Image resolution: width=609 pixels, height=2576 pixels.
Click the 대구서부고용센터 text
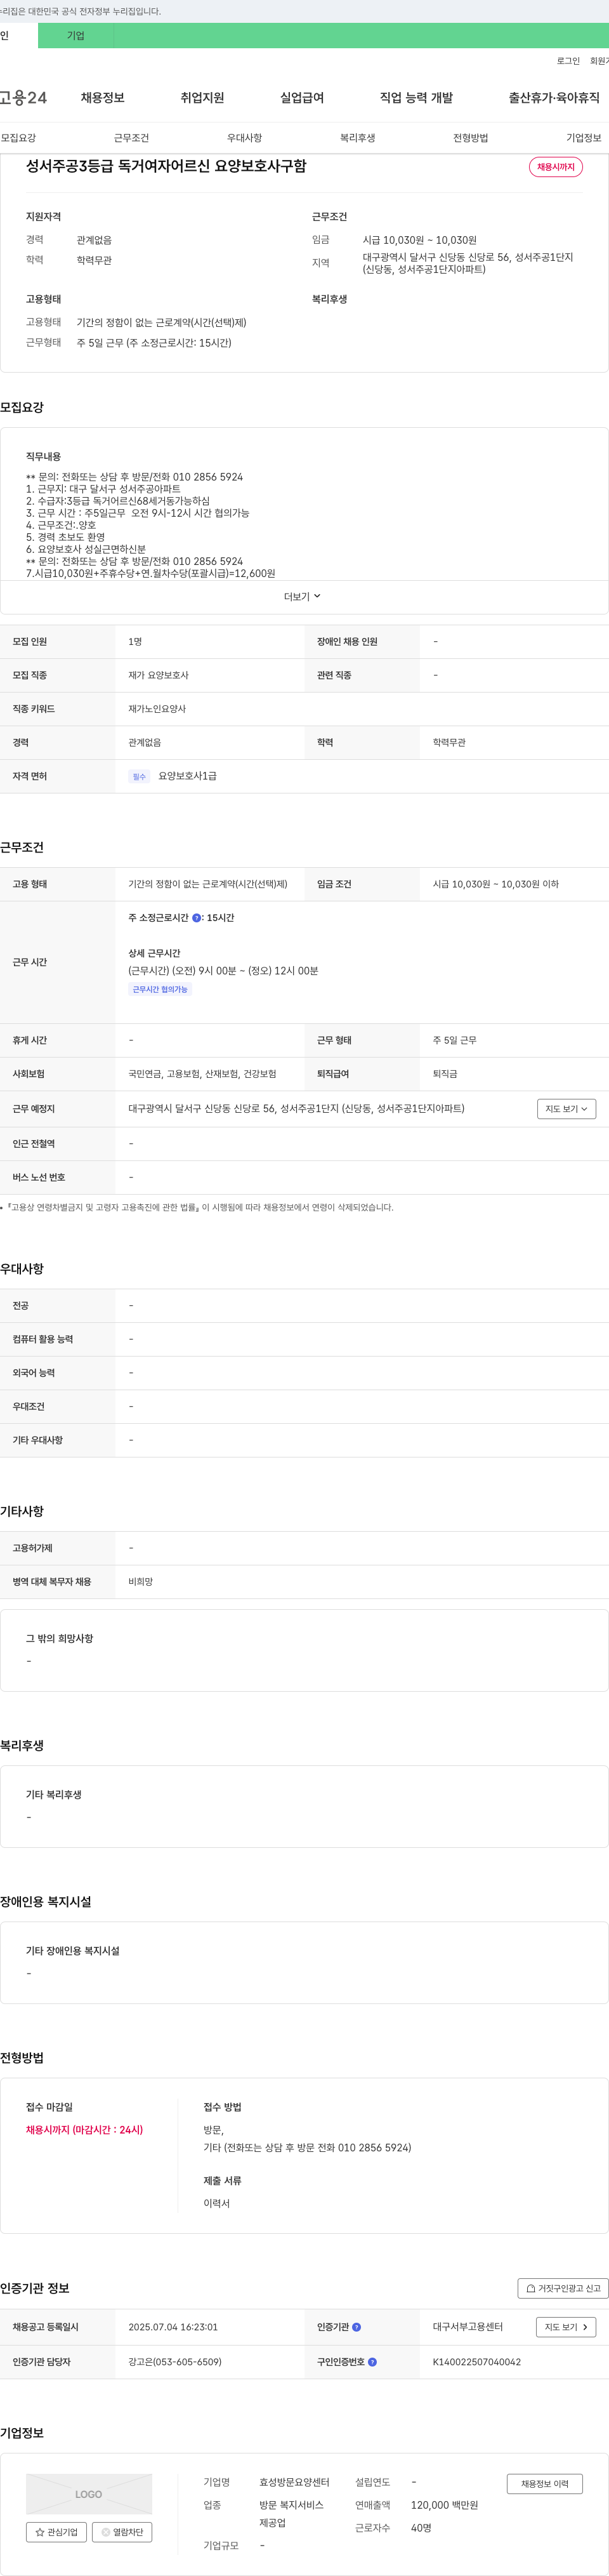pos(468,2327)
